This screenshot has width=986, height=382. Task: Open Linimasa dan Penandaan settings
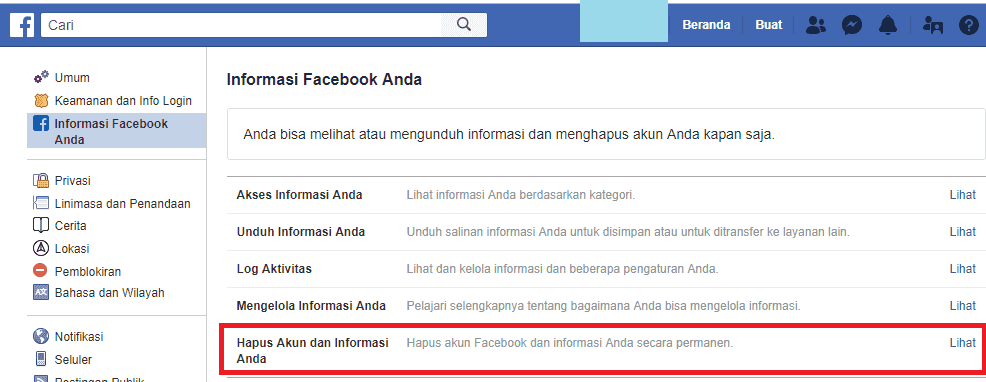[x=123, y=203]
